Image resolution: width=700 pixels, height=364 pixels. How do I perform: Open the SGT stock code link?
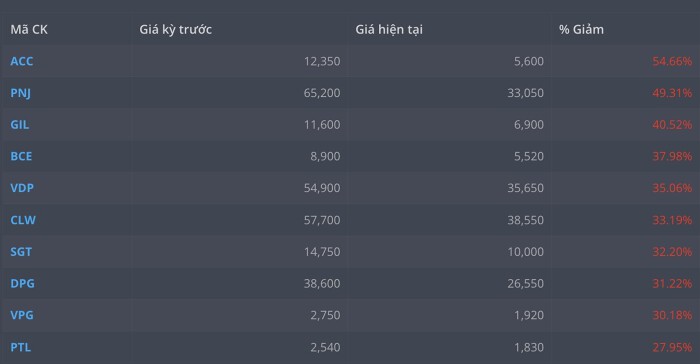tap(21, 252)
